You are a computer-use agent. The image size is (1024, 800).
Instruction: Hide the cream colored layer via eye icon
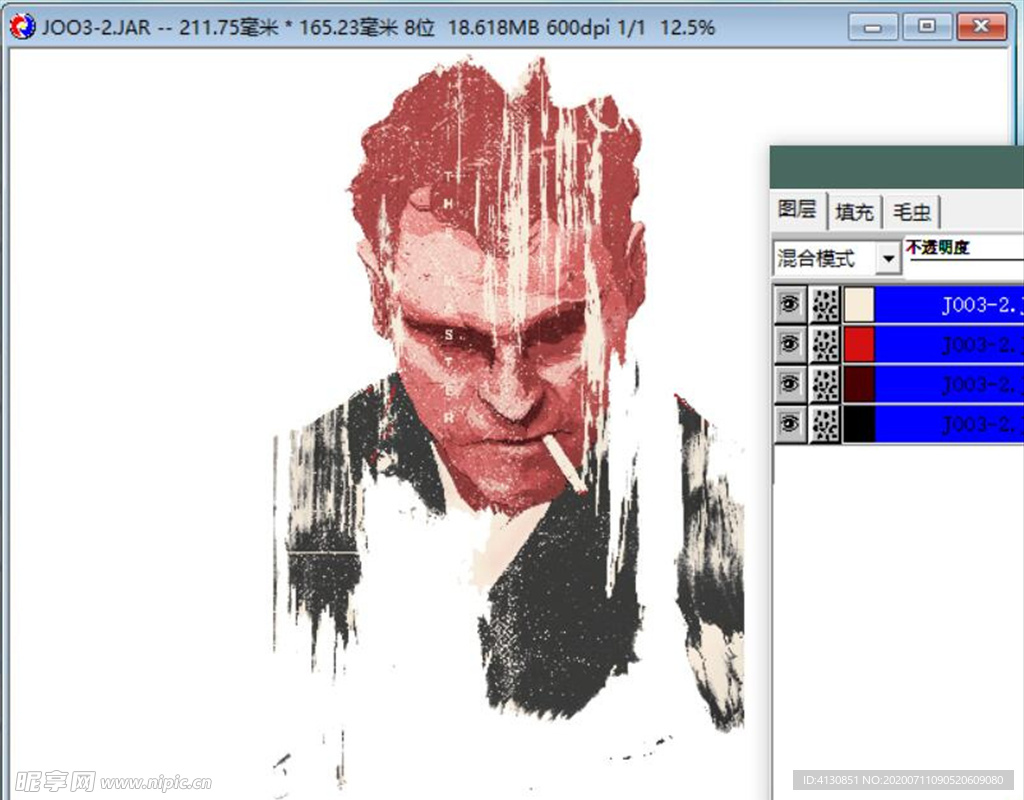click(x=790, y=305)
